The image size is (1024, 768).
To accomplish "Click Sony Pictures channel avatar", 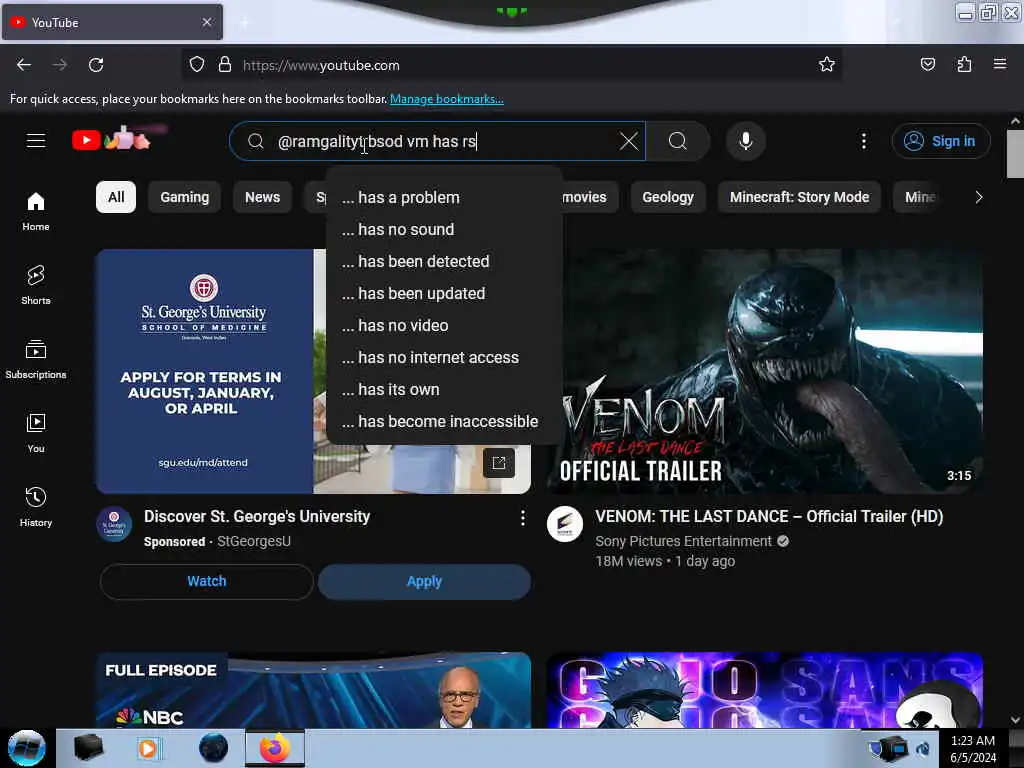I will coord(565,524).
